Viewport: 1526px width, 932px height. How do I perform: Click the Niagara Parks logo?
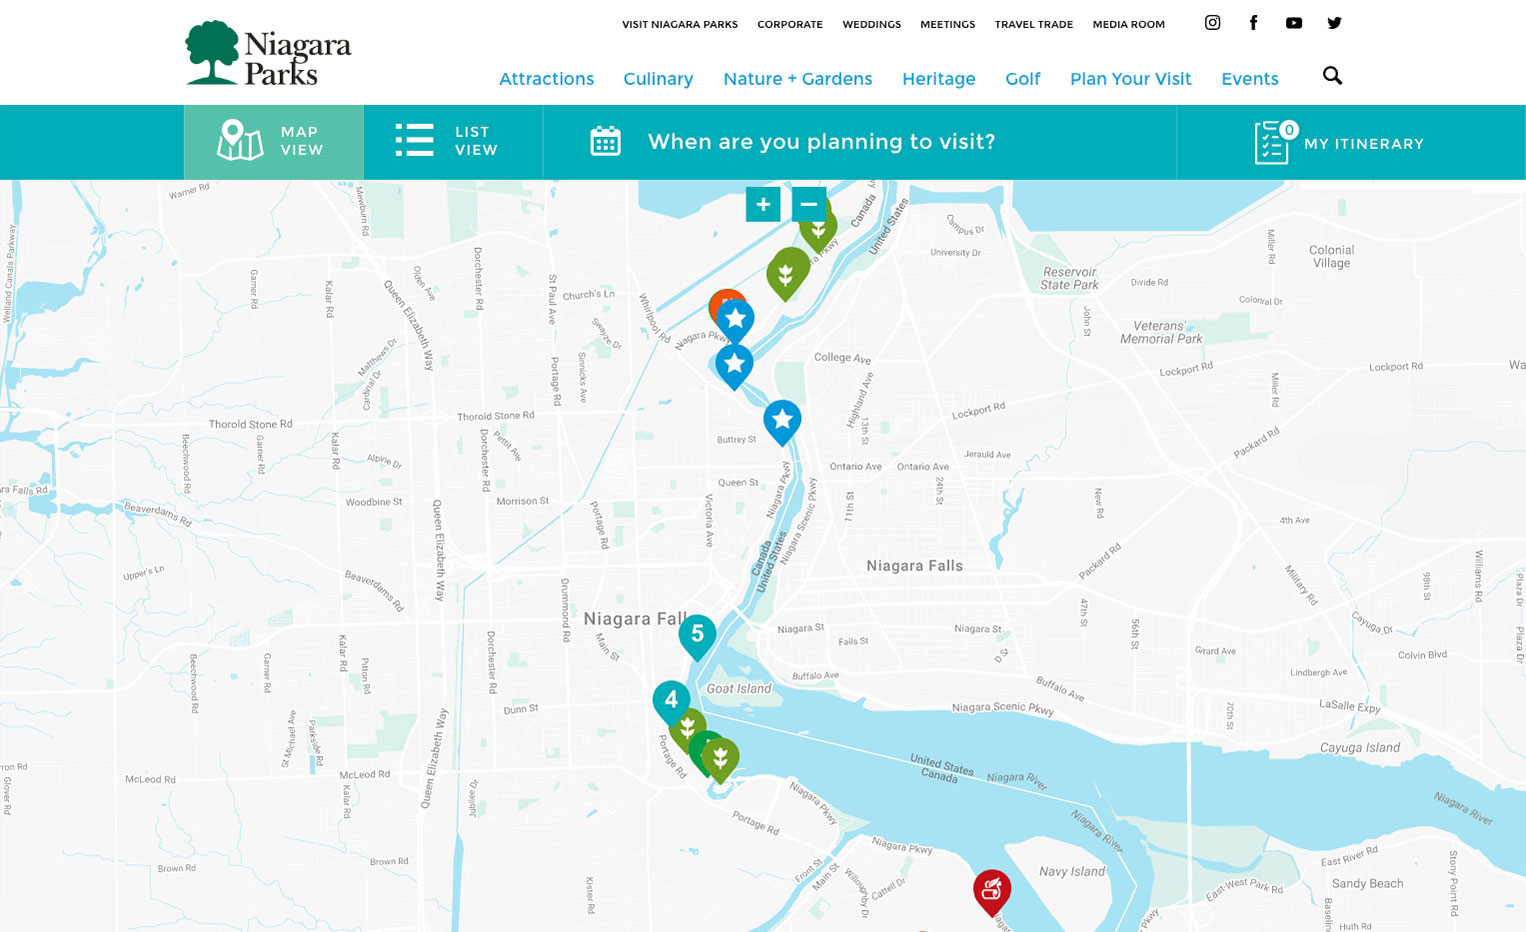pos(268,53)
